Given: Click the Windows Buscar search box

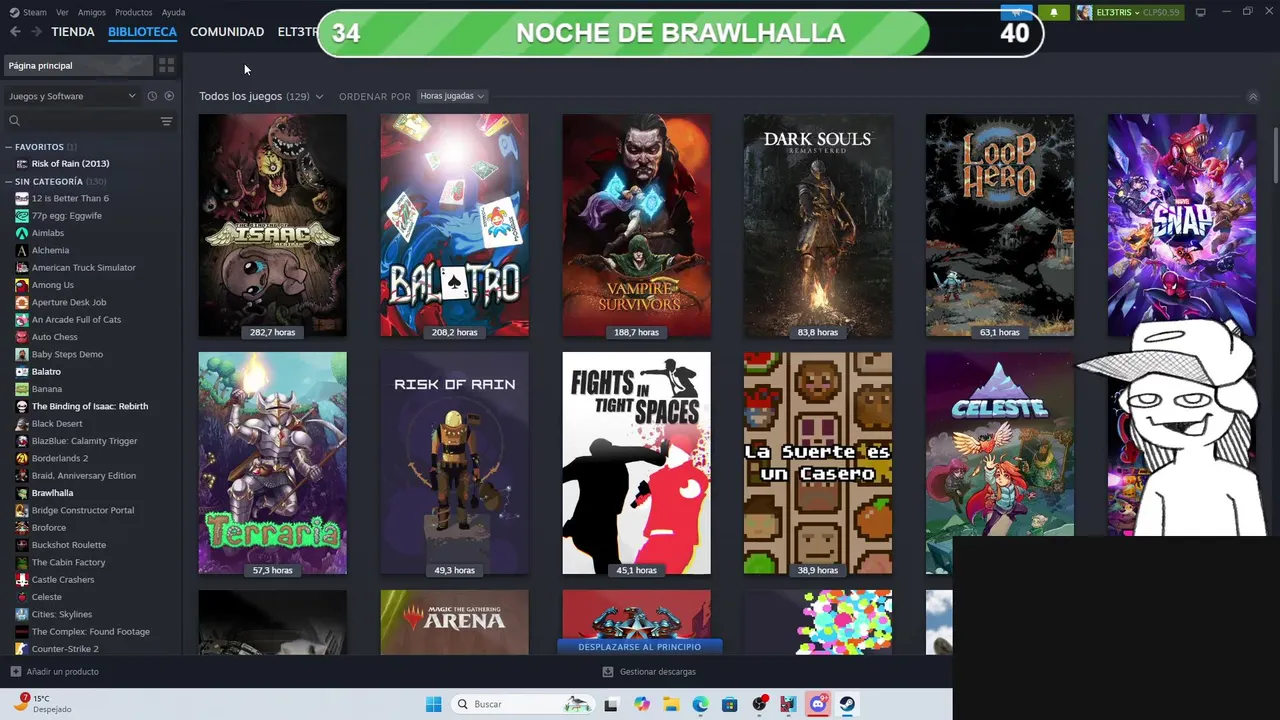Looking at the screenshot, I should (521, 704).
